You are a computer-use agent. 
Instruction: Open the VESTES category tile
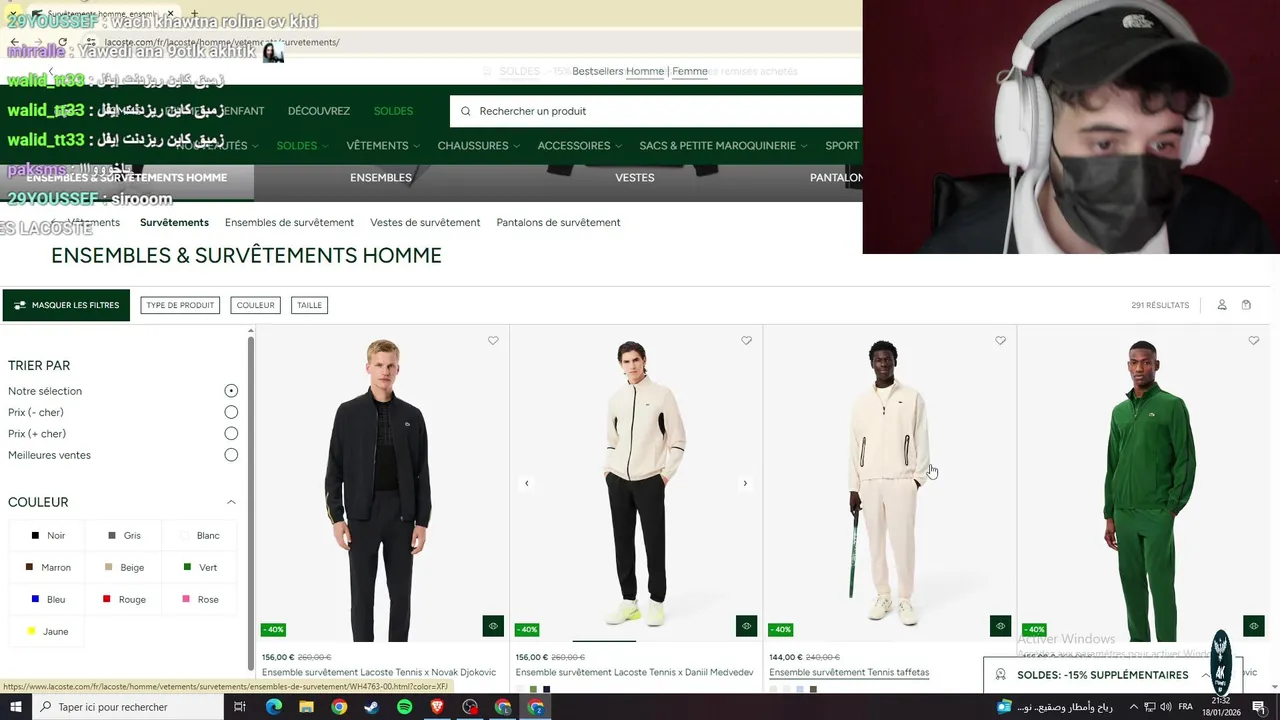(x=635, y=177)
